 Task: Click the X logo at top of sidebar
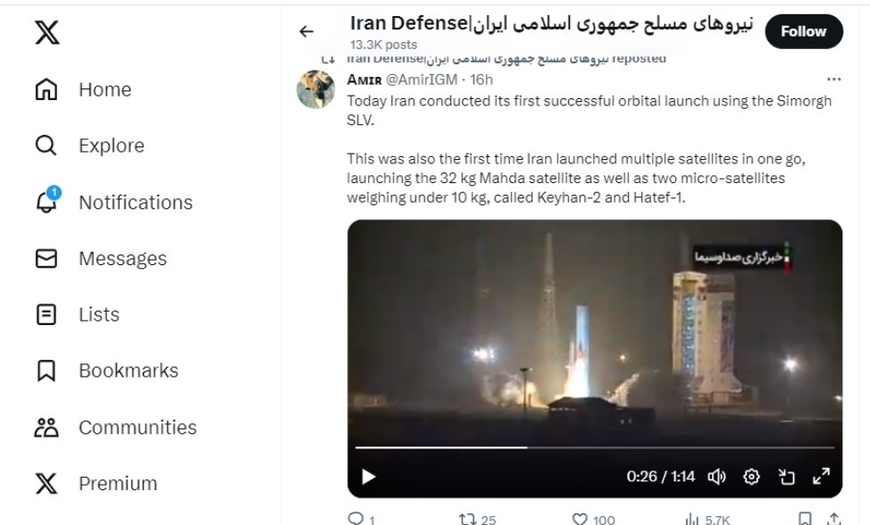pyautogui.click(x=47, y=32)
